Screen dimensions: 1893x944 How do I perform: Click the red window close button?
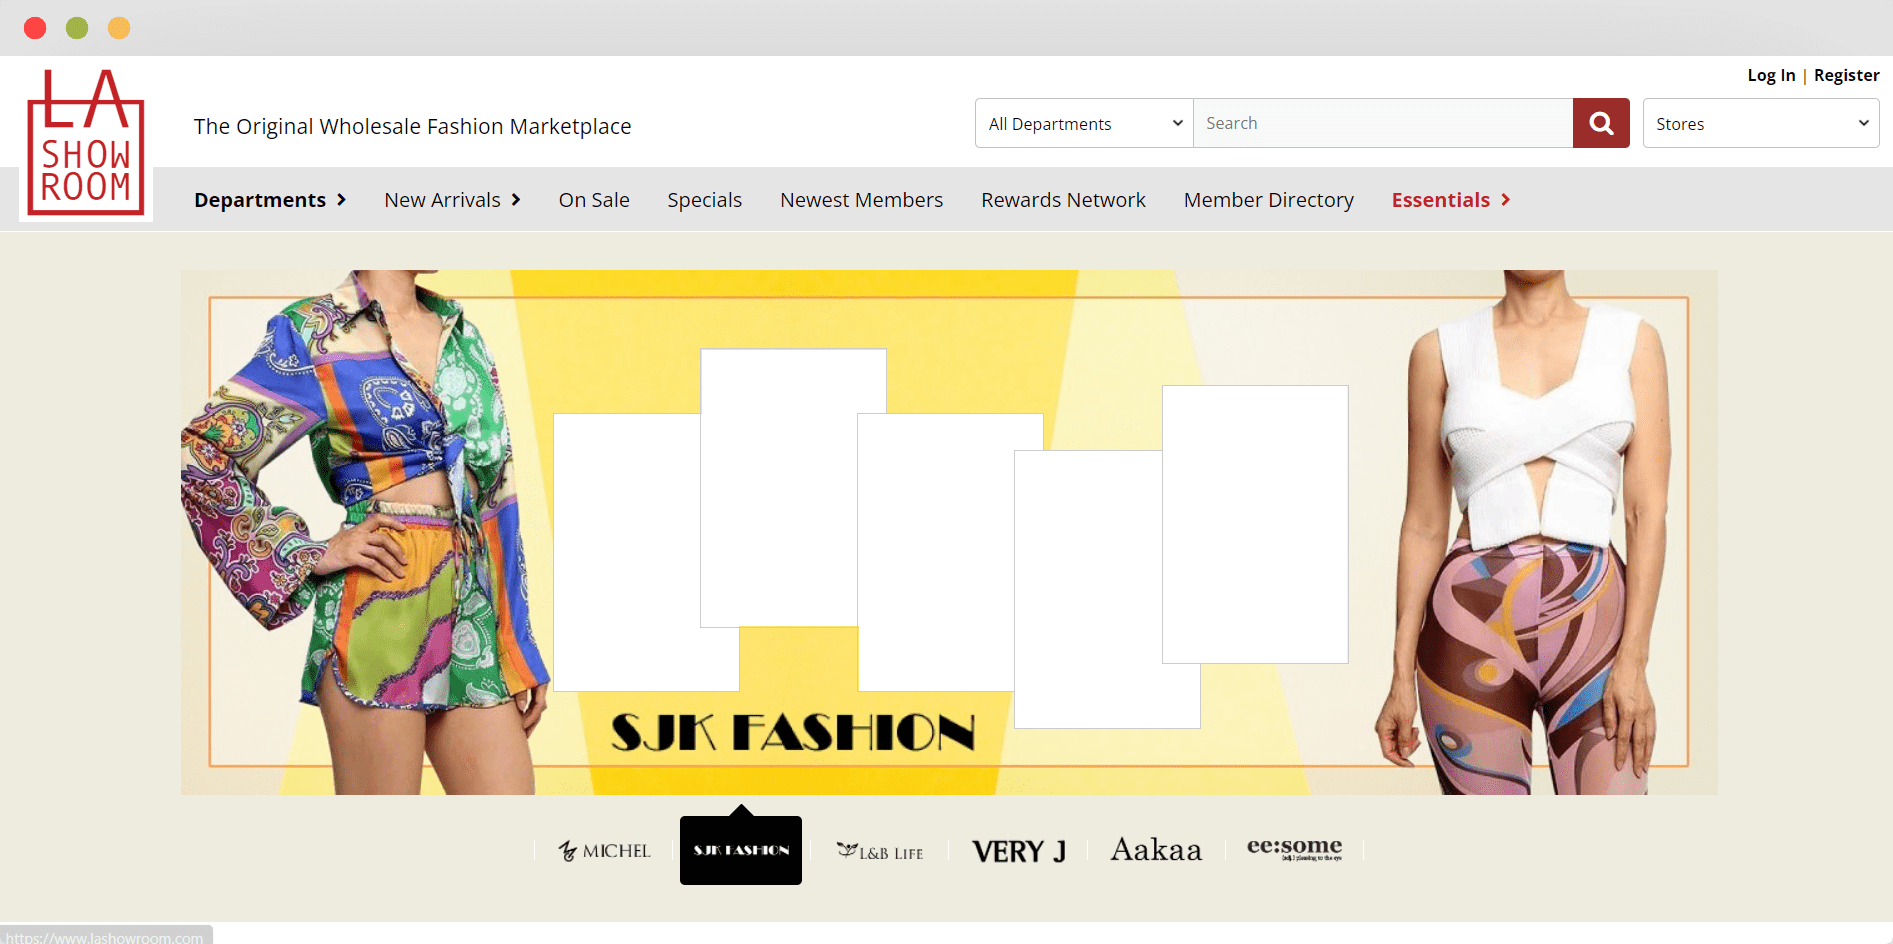click(x=35, y=28)
